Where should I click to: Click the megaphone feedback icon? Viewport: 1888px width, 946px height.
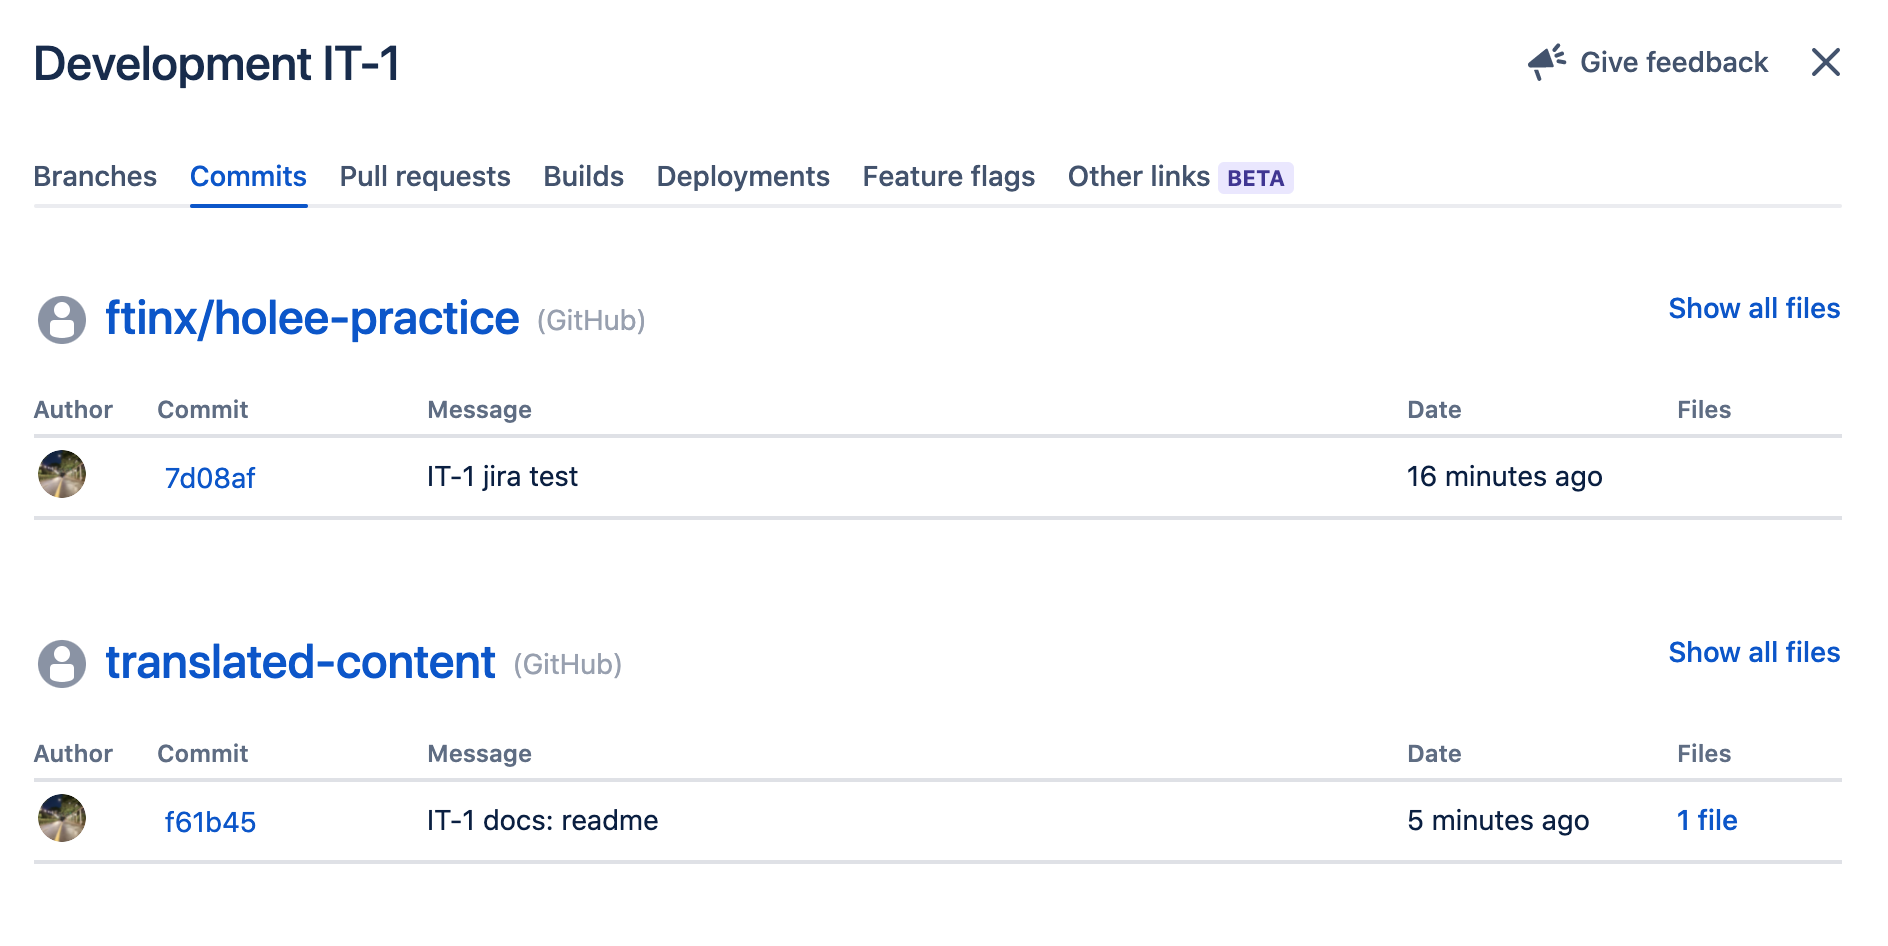coord(1546,62)
